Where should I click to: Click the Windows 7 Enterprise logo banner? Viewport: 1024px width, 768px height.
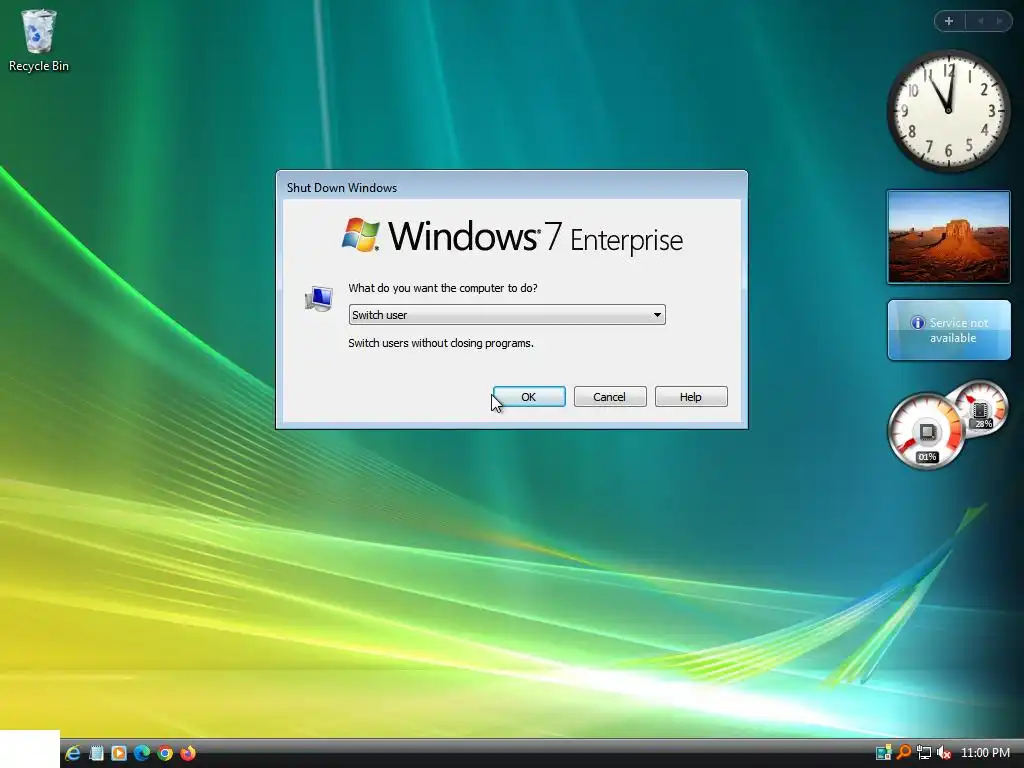(x=512, y=236)
